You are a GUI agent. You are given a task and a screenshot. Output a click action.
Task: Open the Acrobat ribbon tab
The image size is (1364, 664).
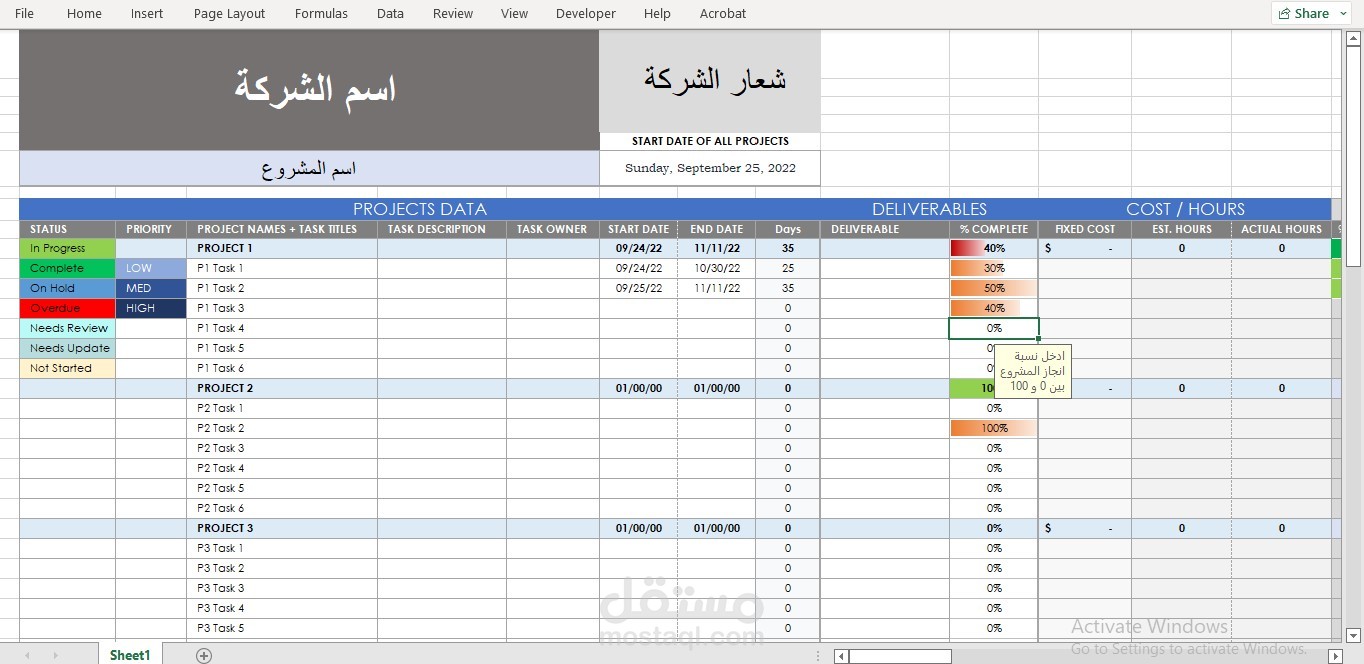[x=722, y=13]
